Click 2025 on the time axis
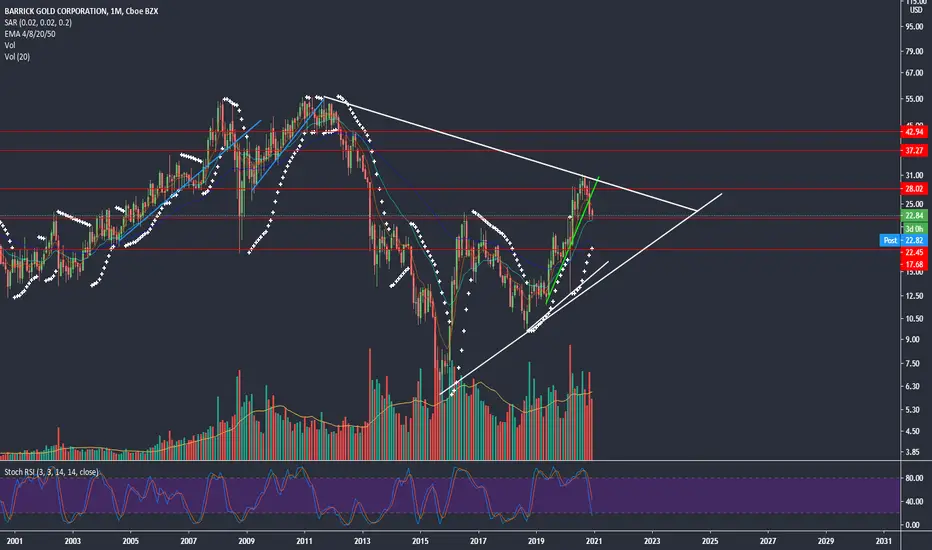Viewport: 932px width, 550px height. 710,541
